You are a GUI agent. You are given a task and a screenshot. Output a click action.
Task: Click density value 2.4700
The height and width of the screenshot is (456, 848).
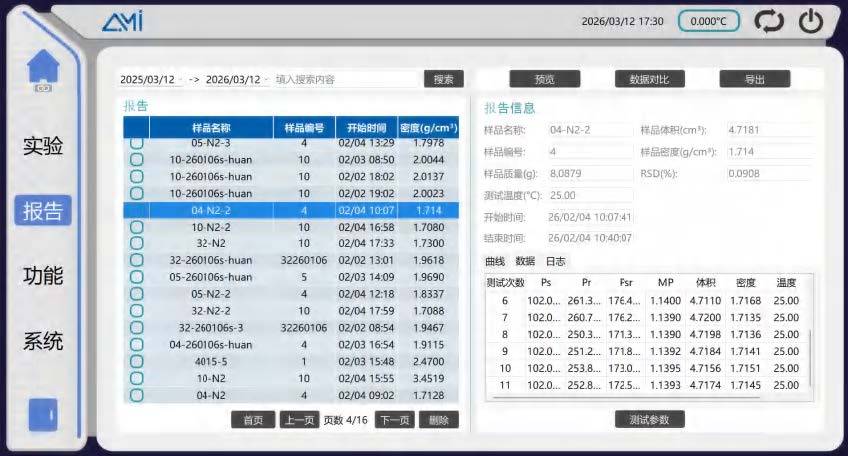(428, 361)
